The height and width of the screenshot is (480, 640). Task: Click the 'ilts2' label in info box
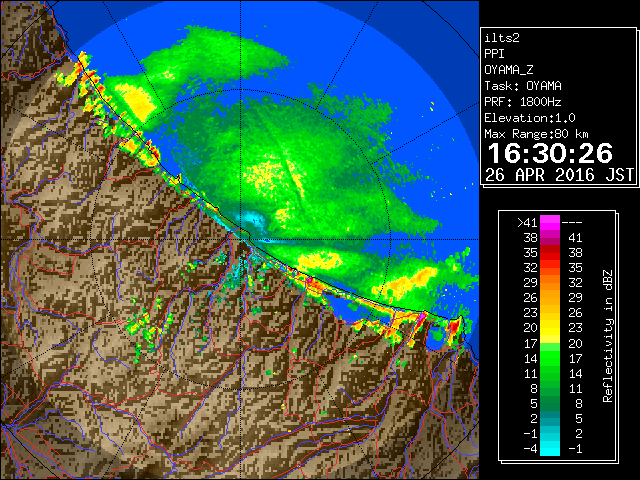[x=502, y=38]
